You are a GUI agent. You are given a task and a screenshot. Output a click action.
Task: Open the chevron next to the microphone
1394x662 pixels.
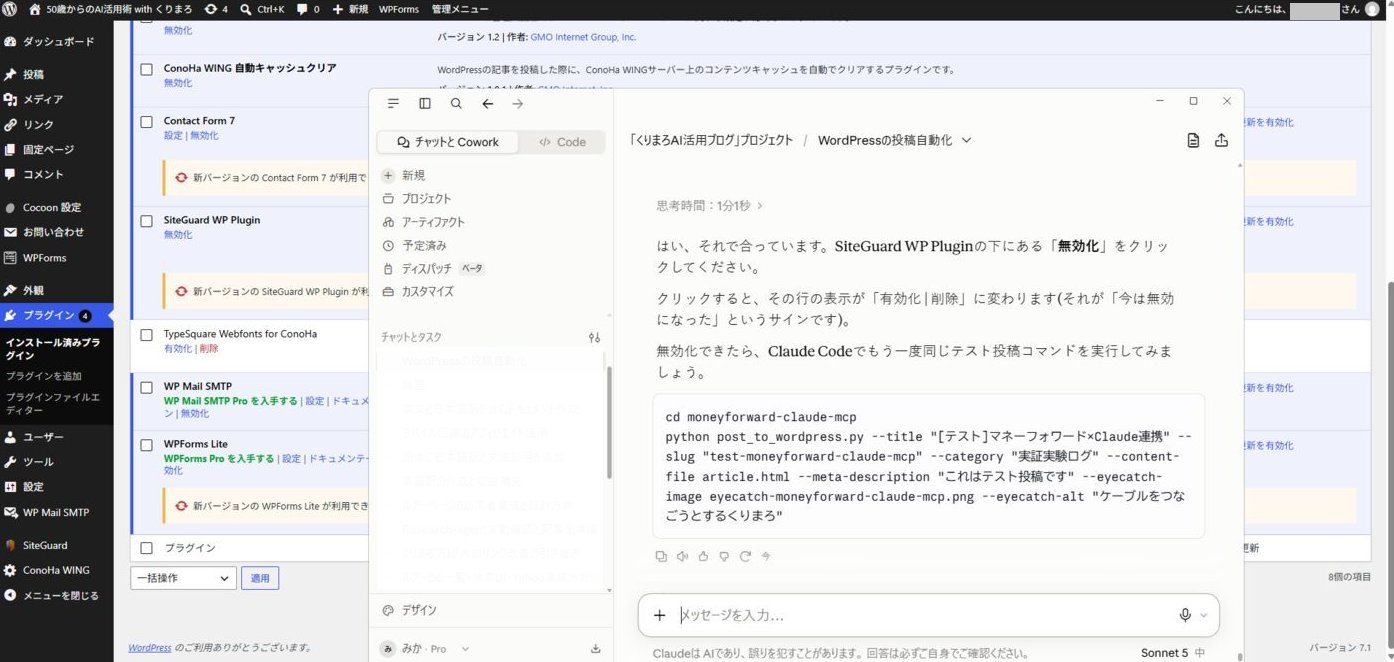pos(1204,615)
